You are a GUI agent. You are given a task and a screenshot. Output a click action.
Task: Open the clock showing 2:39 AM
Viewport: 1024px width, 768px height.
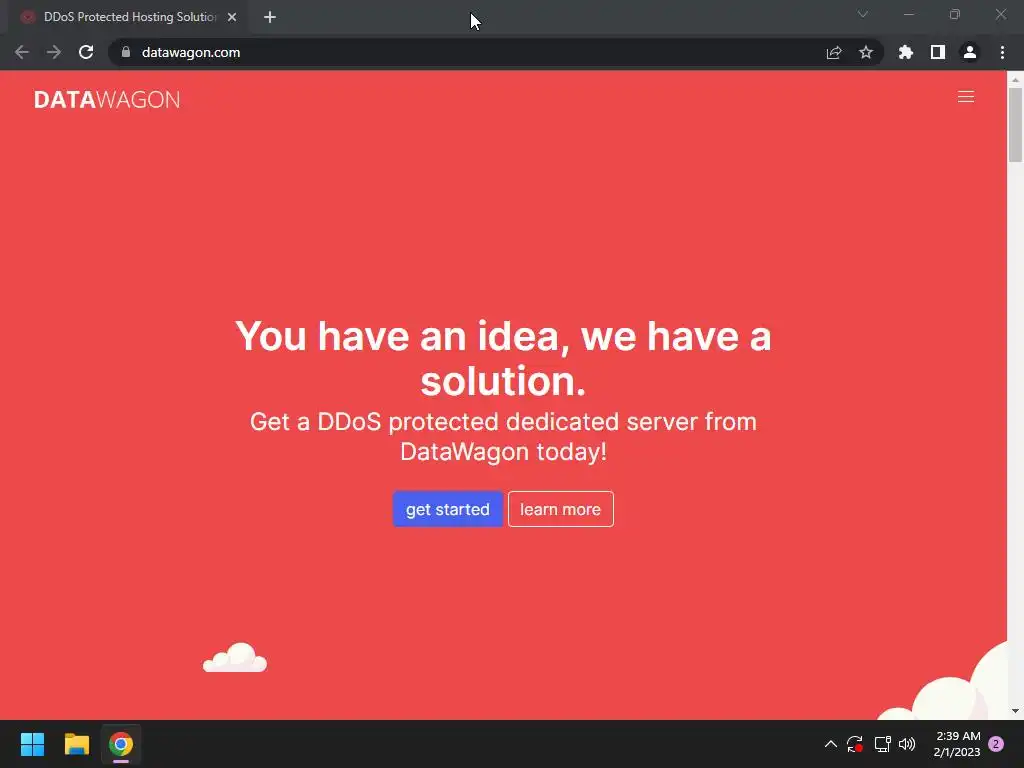coord(957,744)
